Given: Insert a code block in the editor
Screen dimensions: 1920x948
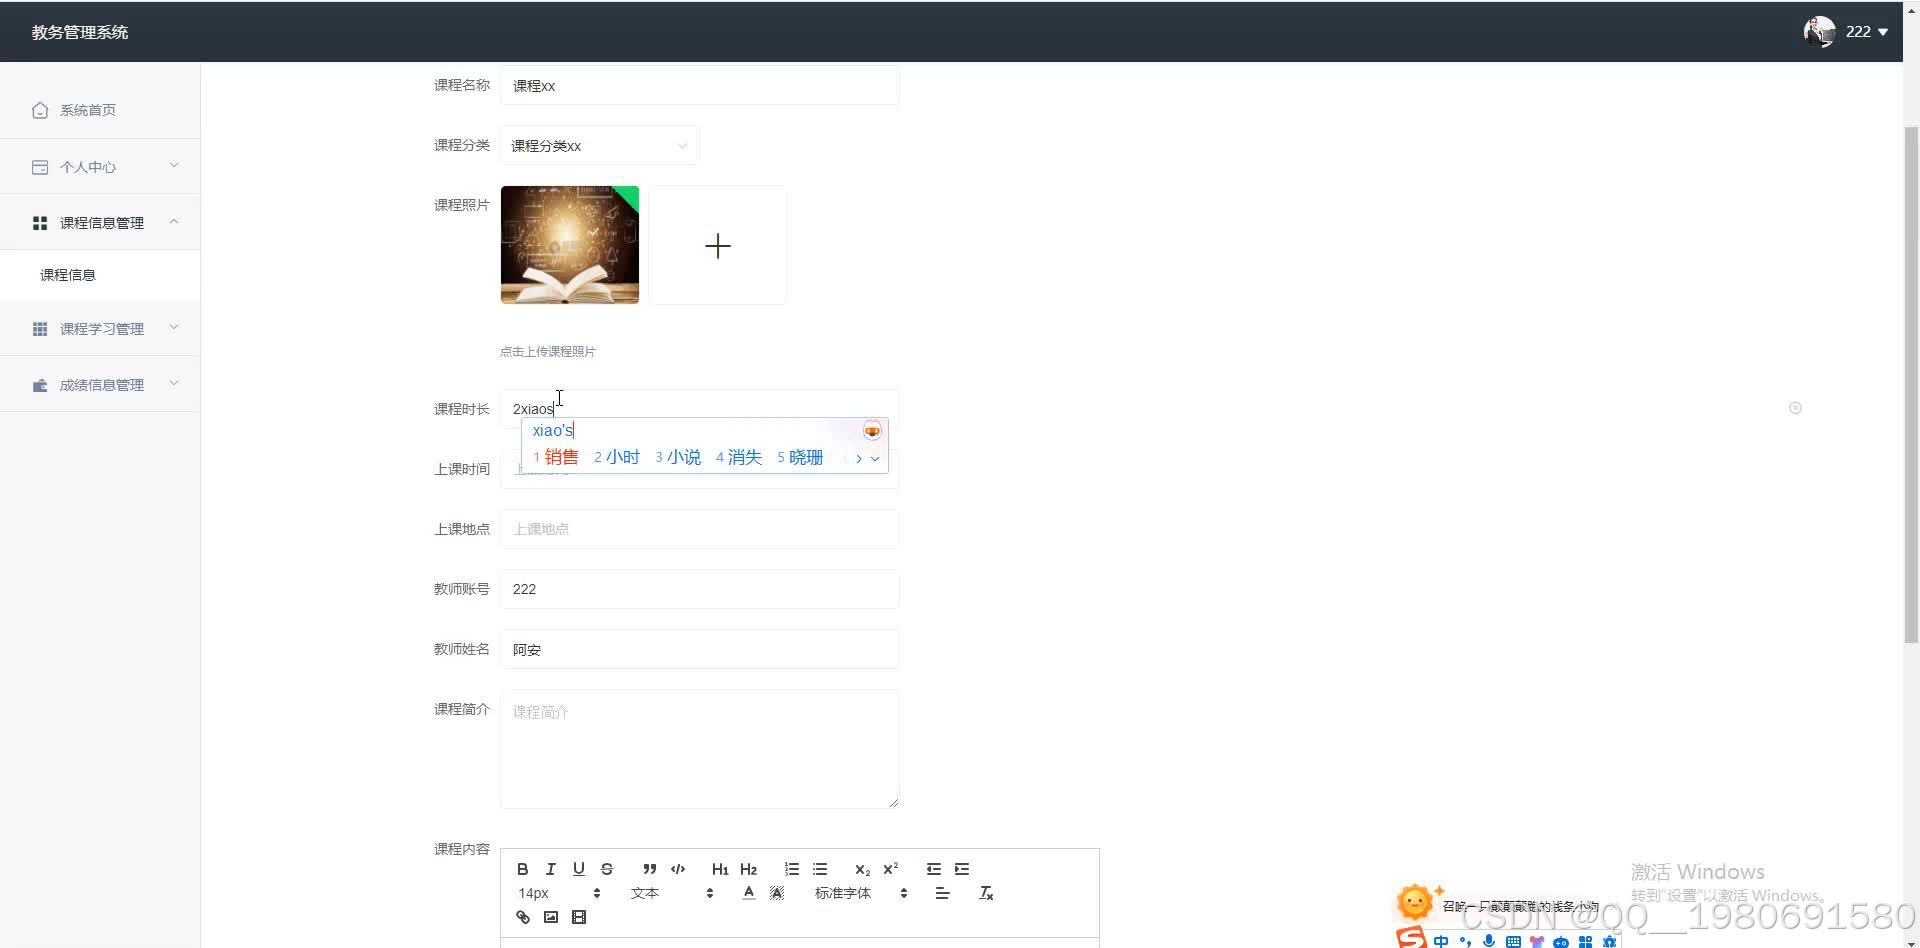Looking at the screenshot, I should click(x=678, y=869).
